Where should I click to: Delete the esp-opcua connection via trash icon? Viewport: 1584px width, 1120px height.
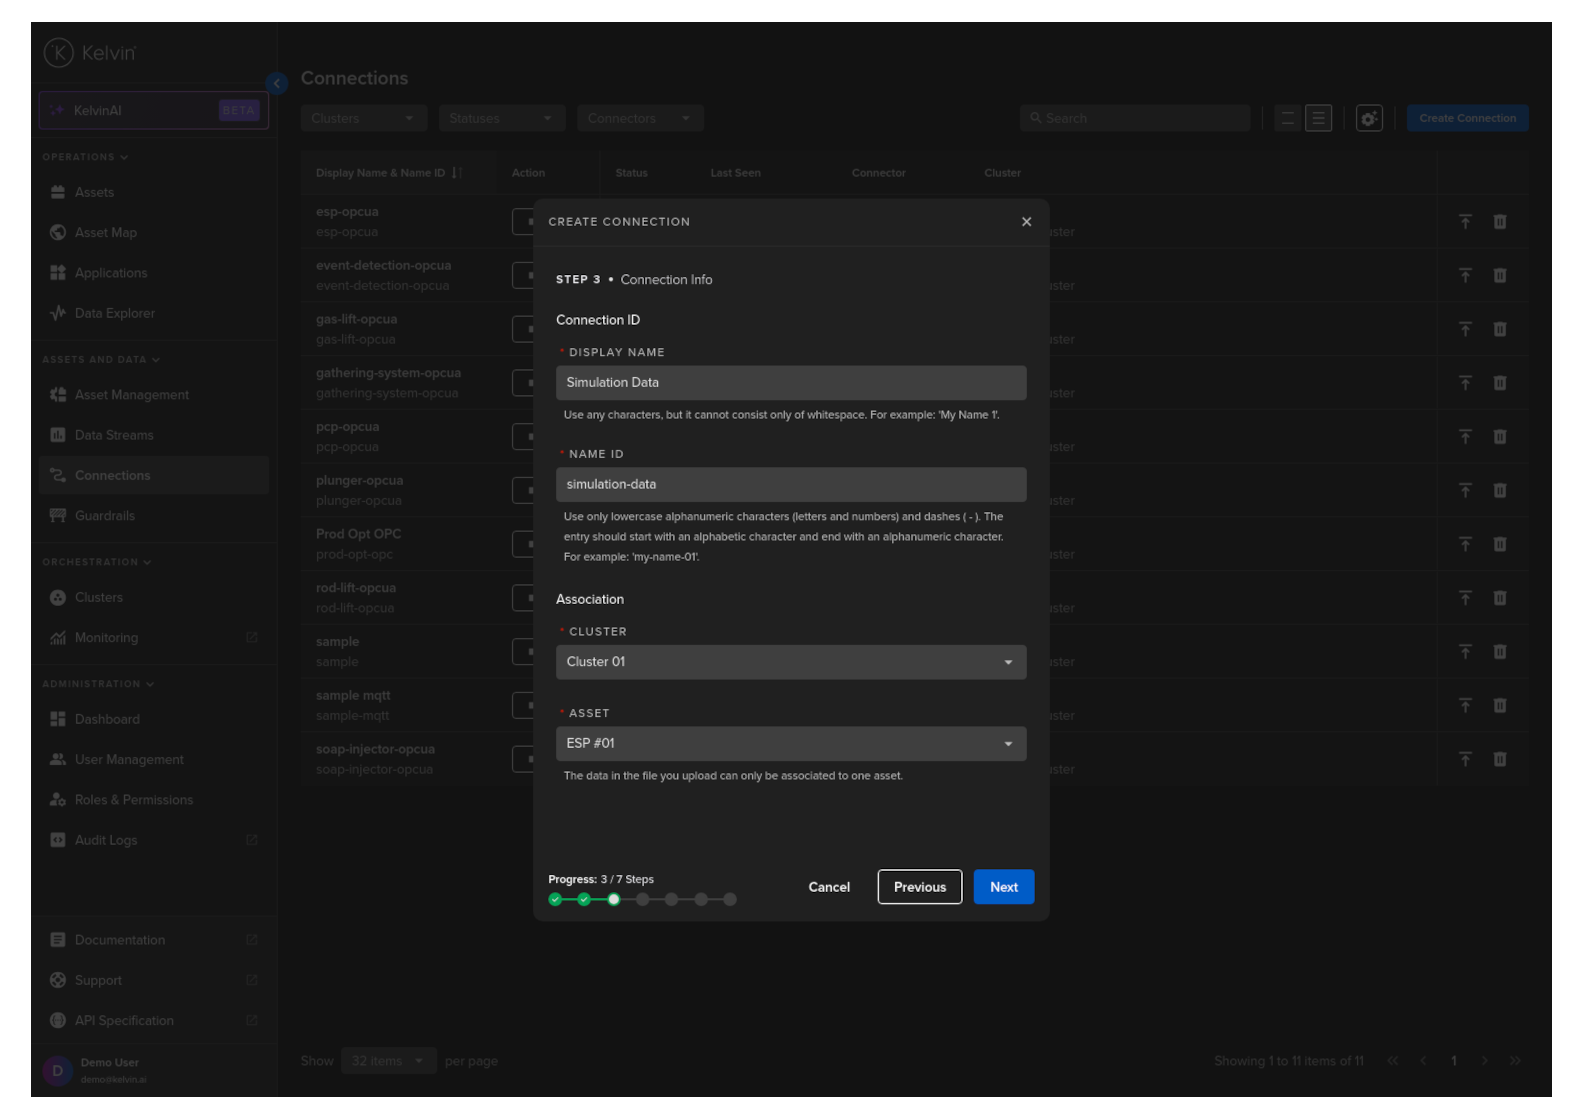(1499, 222)
